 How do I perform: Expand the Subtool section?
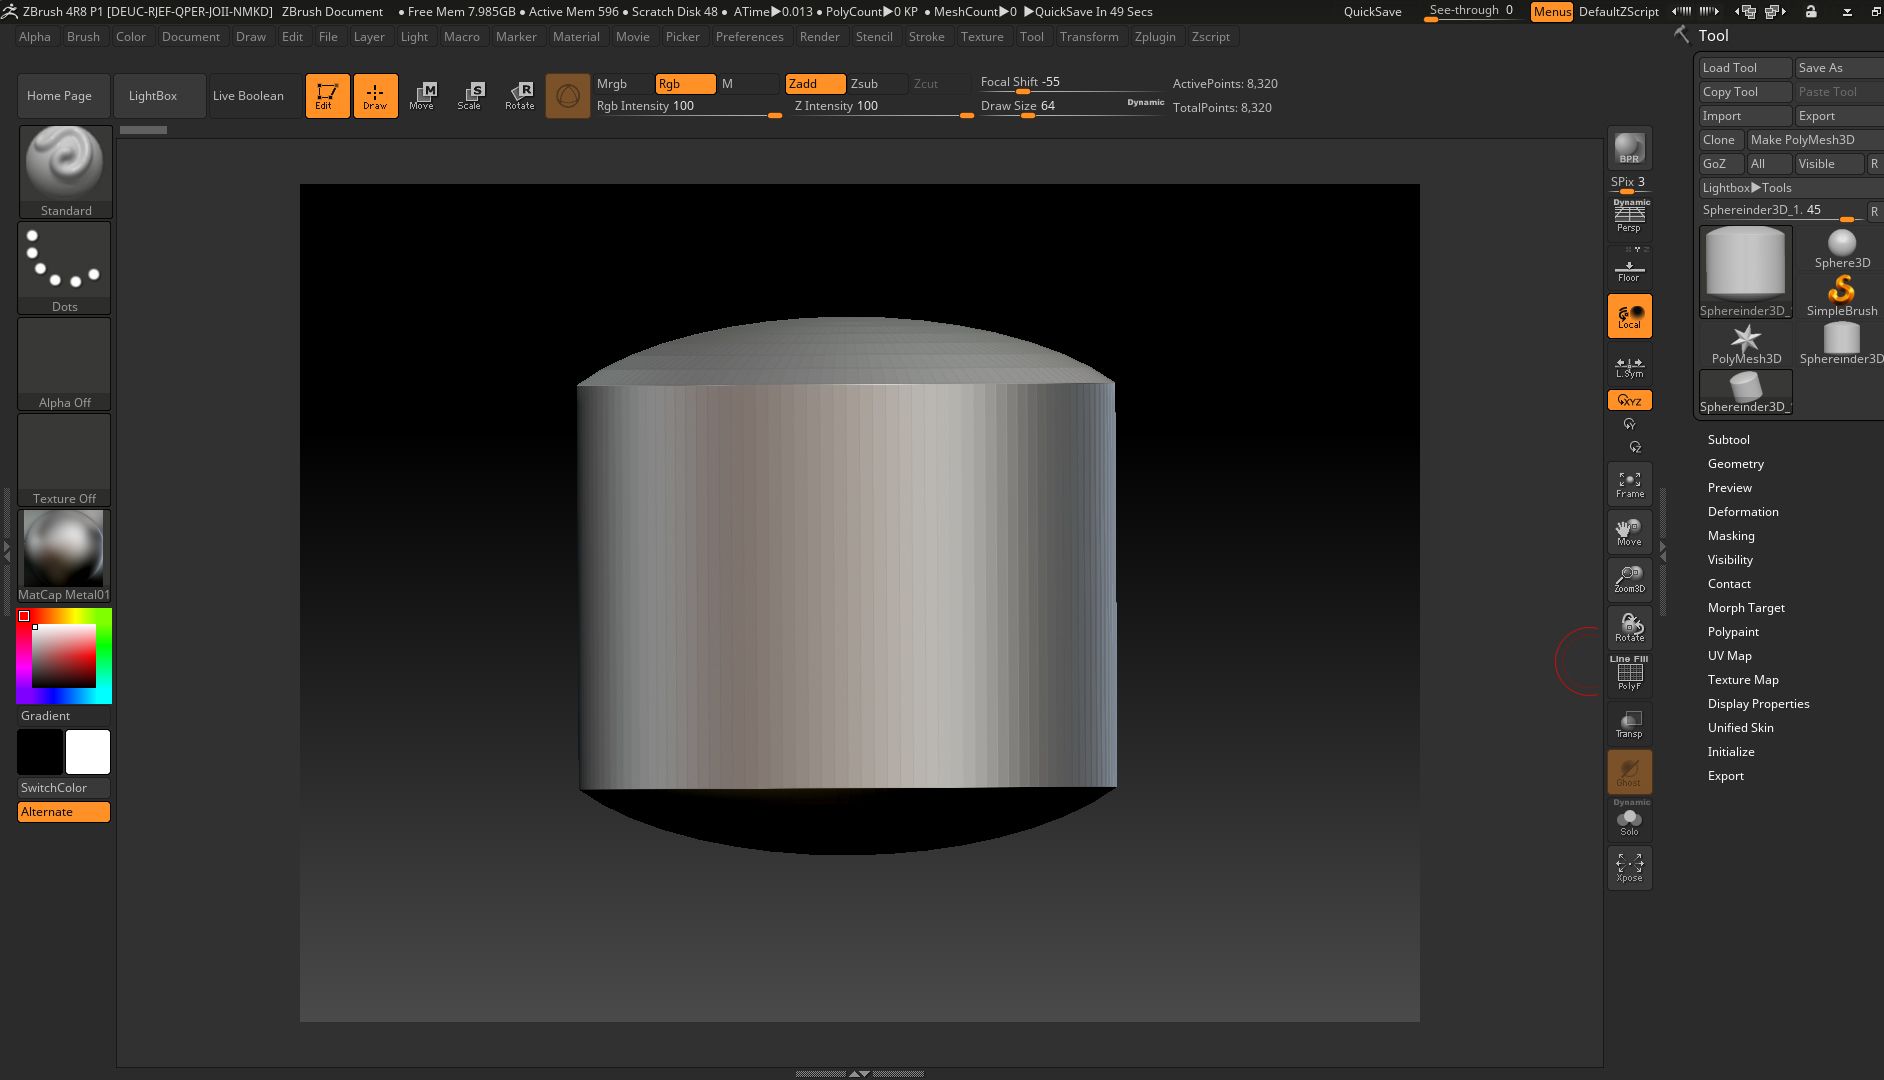(1728, 440)
